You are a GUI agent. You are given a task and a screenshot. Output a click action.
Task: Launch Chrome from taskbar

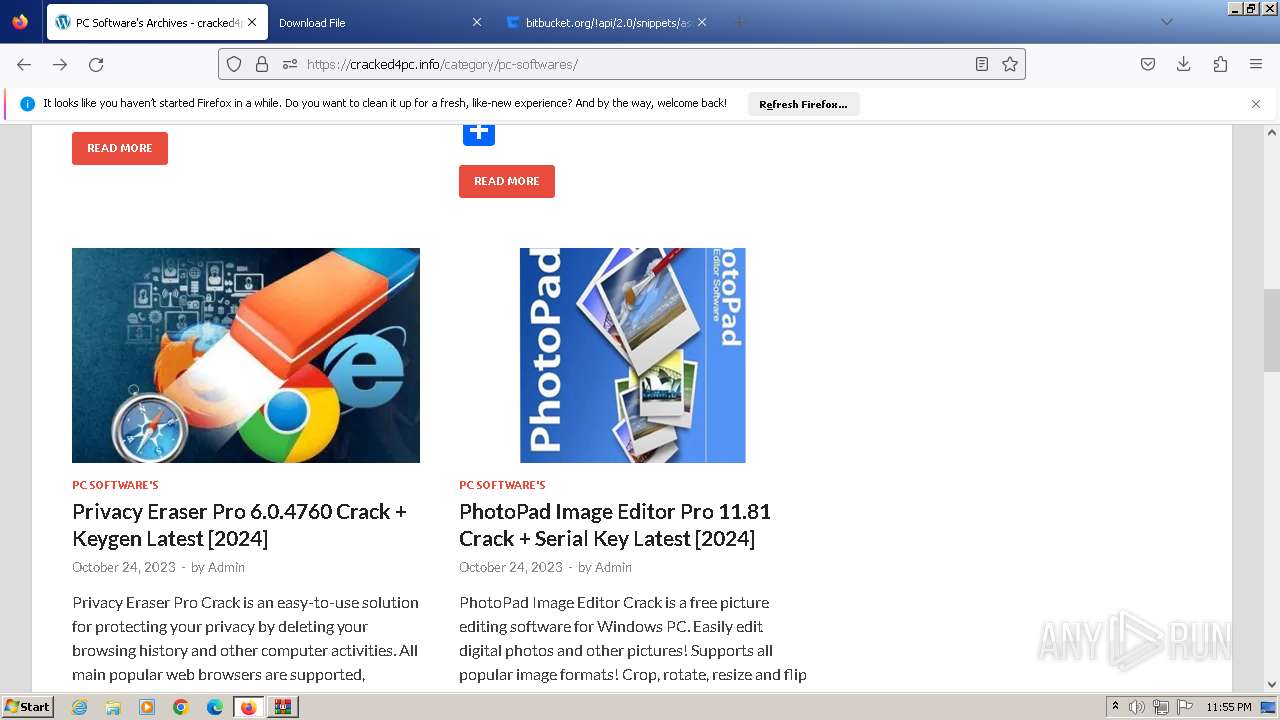[181, 707]
